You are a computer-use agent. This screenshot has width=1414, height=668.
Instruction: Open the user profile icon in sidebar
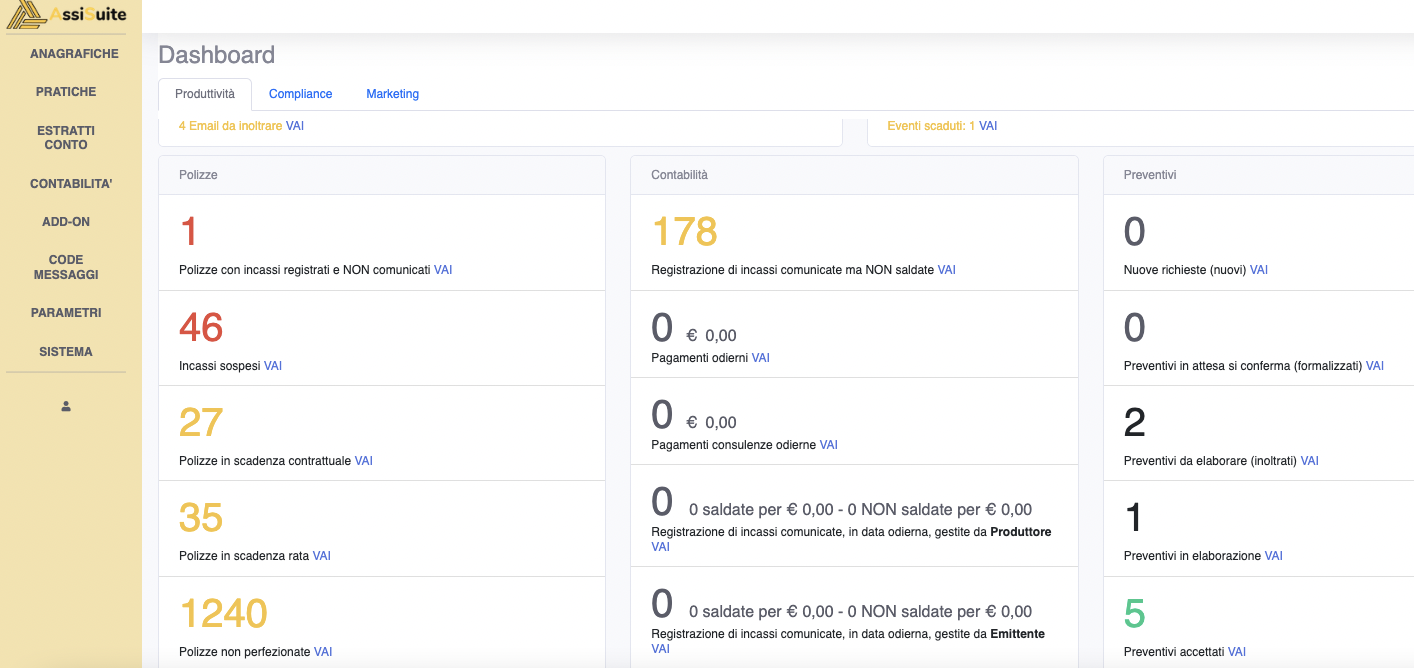66,406
